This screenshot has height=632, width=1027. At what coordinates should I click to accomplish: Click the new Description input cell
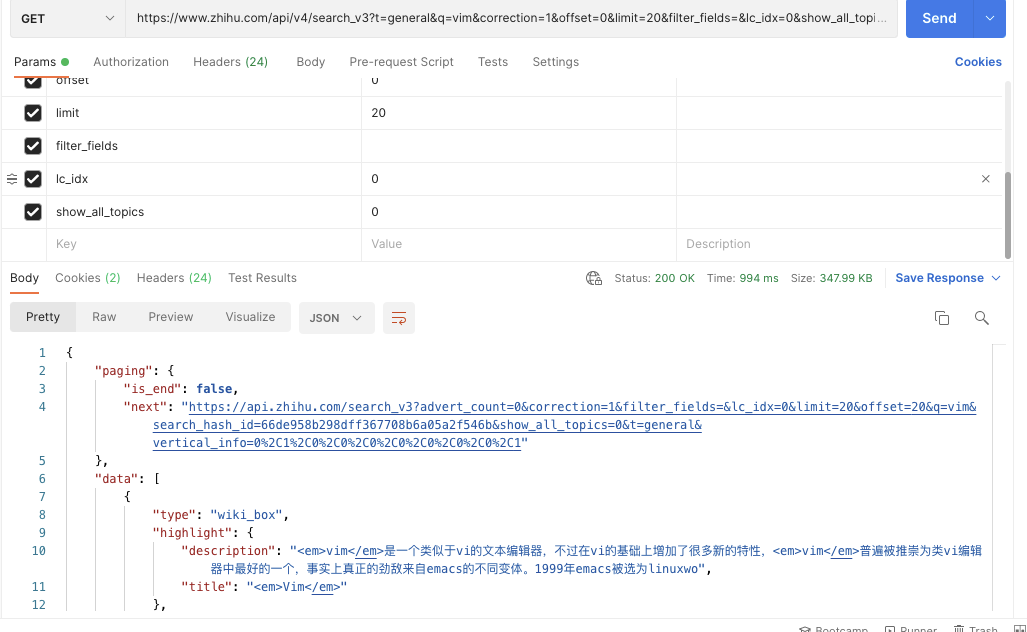point(839,244)
